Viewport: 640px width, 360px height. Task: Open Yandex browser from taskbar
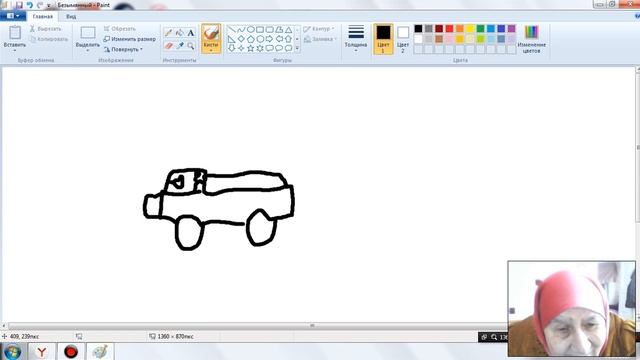pyautogui.click(x=42, y=352)
